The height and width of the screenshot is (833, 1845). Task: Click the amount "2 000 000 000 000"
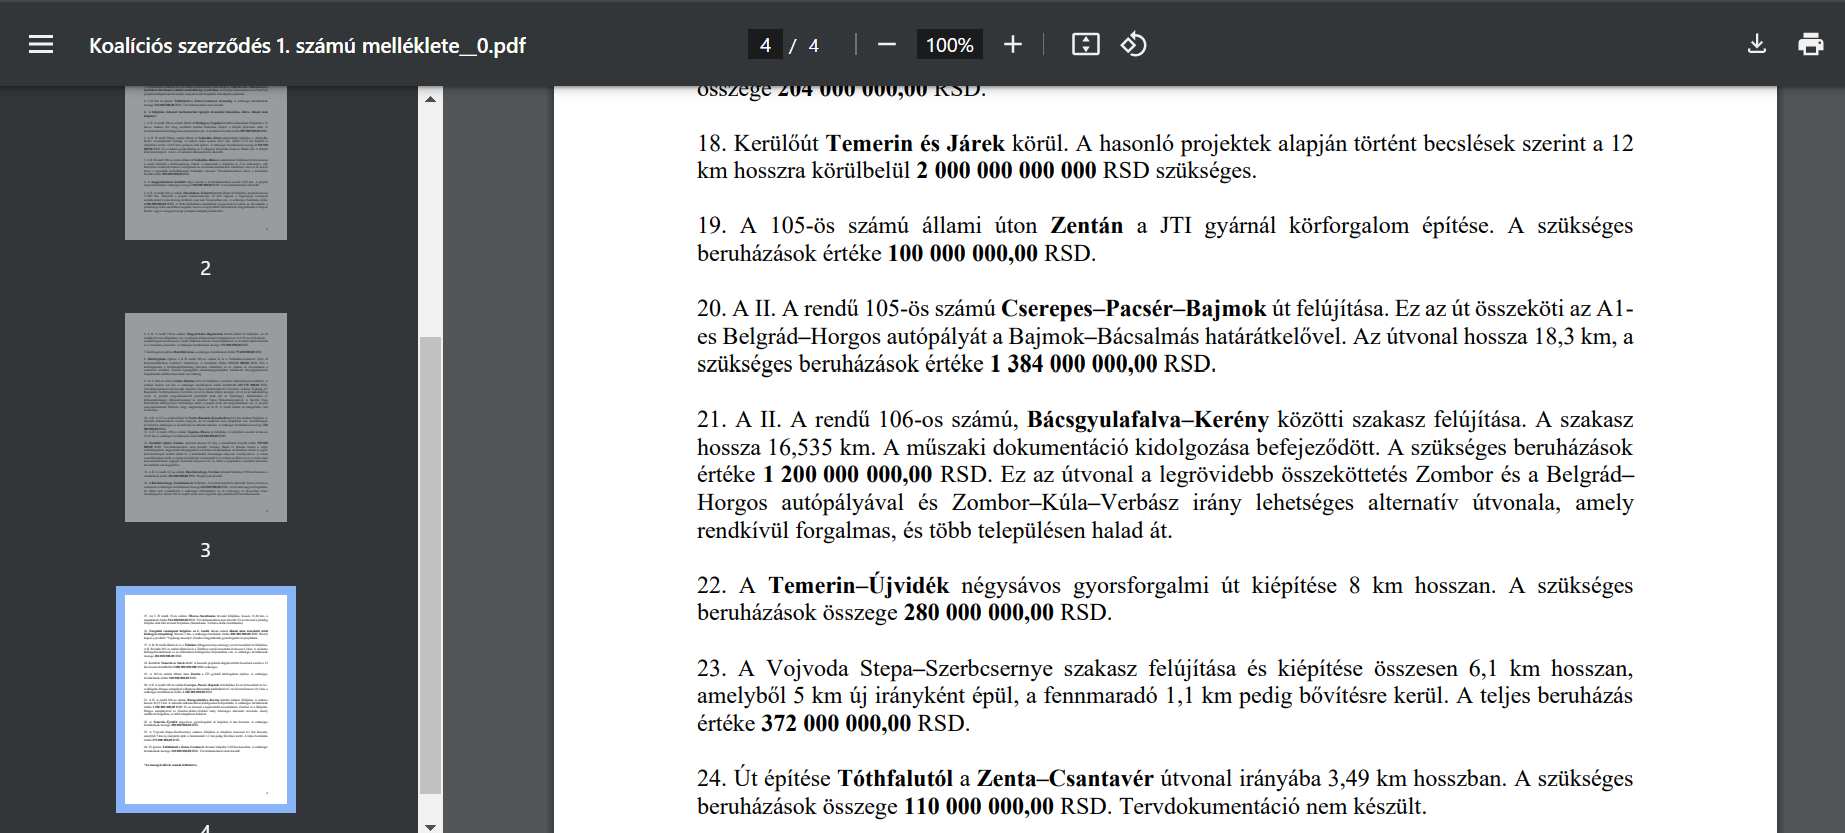(x=1006, y=170)
